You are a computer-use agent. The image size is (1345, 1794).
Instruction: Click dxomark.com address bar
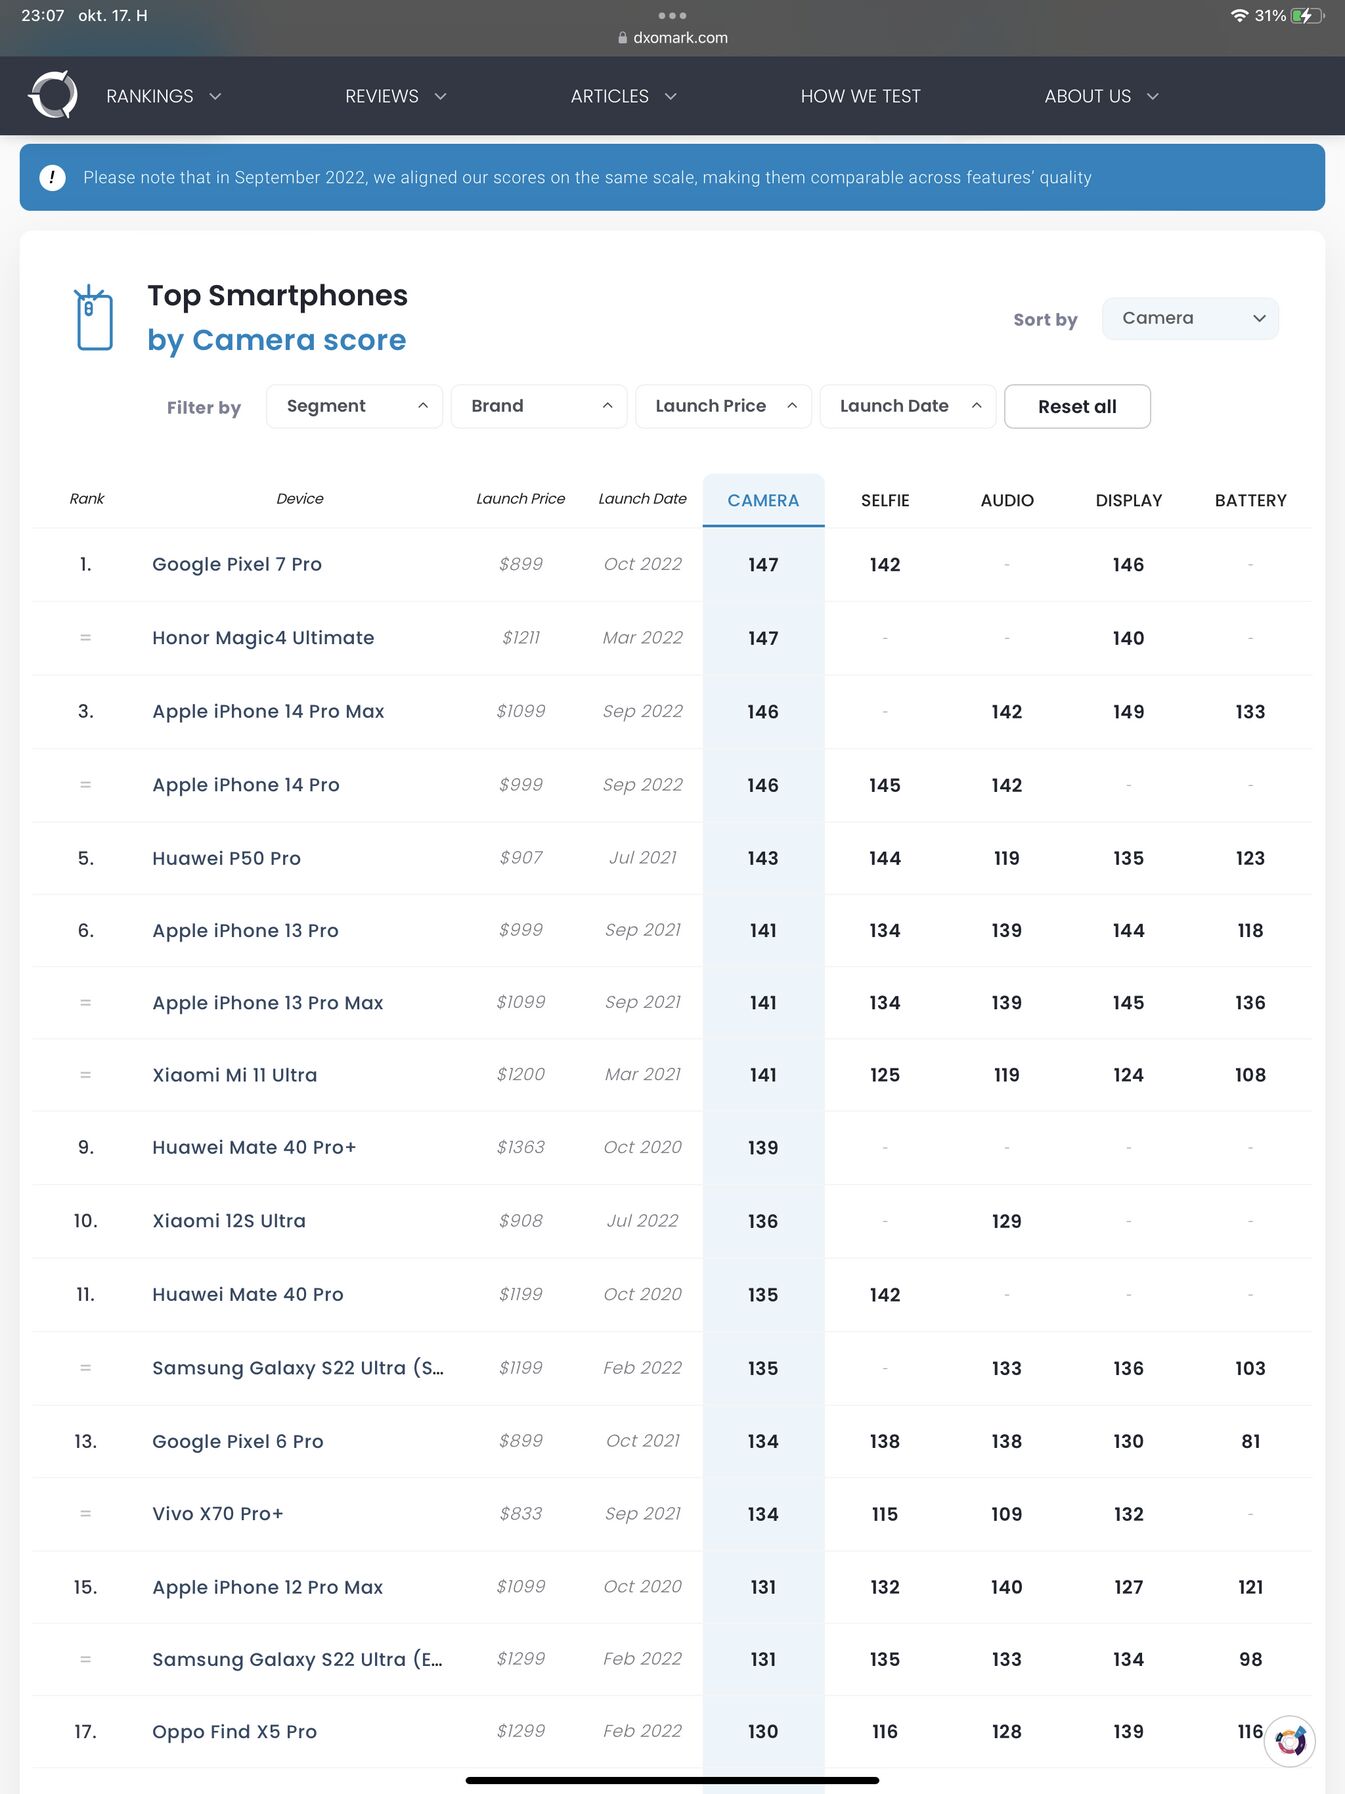672,38
